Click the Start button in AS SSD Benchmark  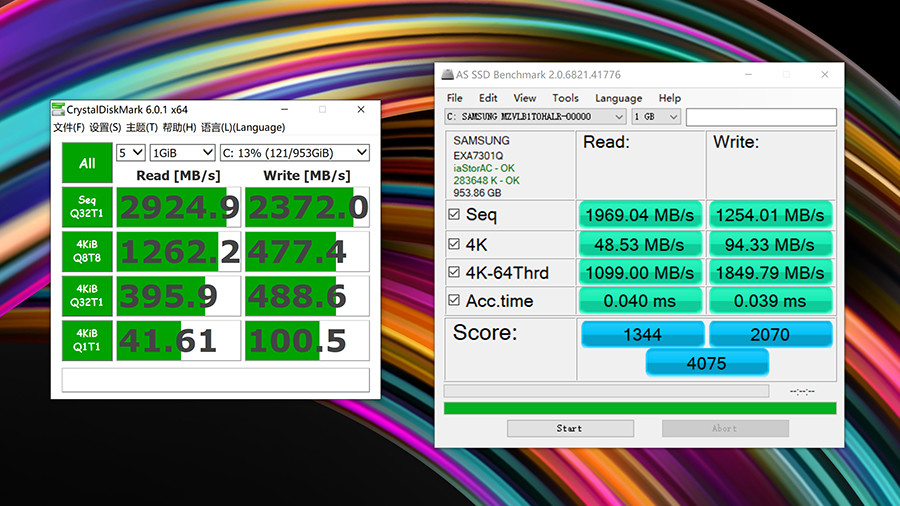(x=570, y=428)
